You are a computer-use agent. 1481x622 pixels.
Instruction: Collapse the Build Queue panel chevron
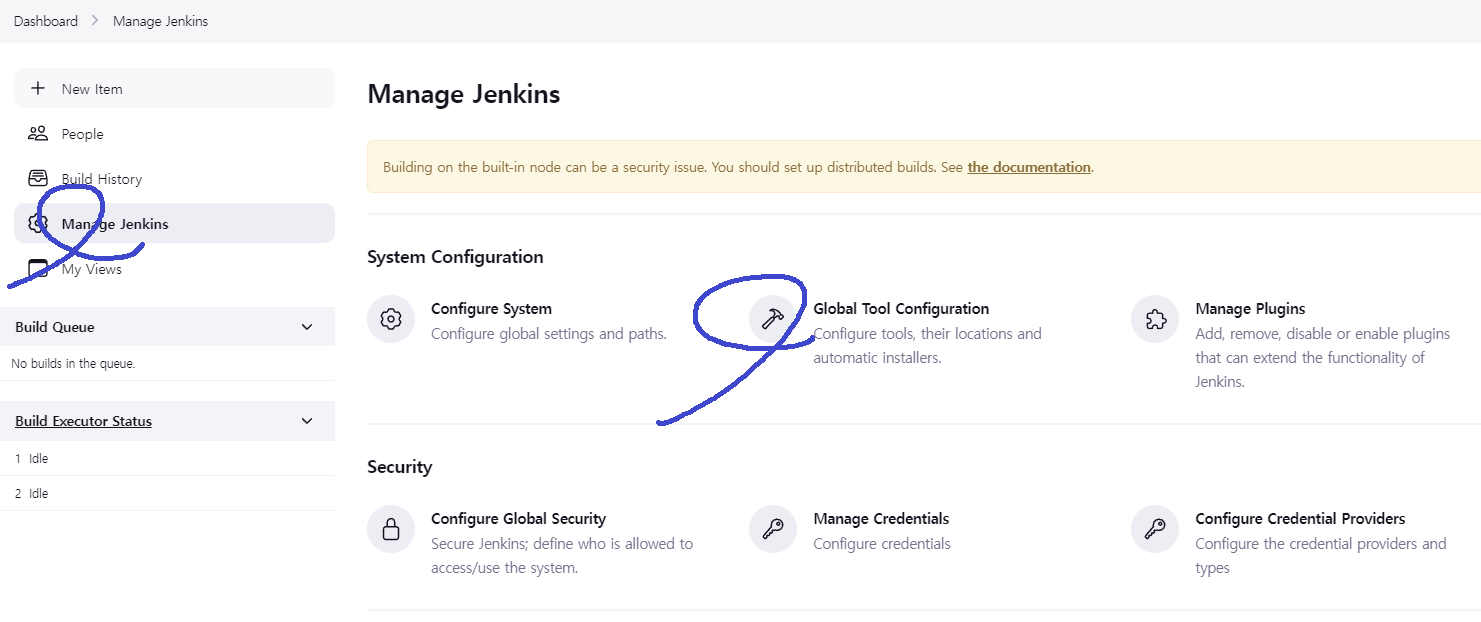click(307, 327)
